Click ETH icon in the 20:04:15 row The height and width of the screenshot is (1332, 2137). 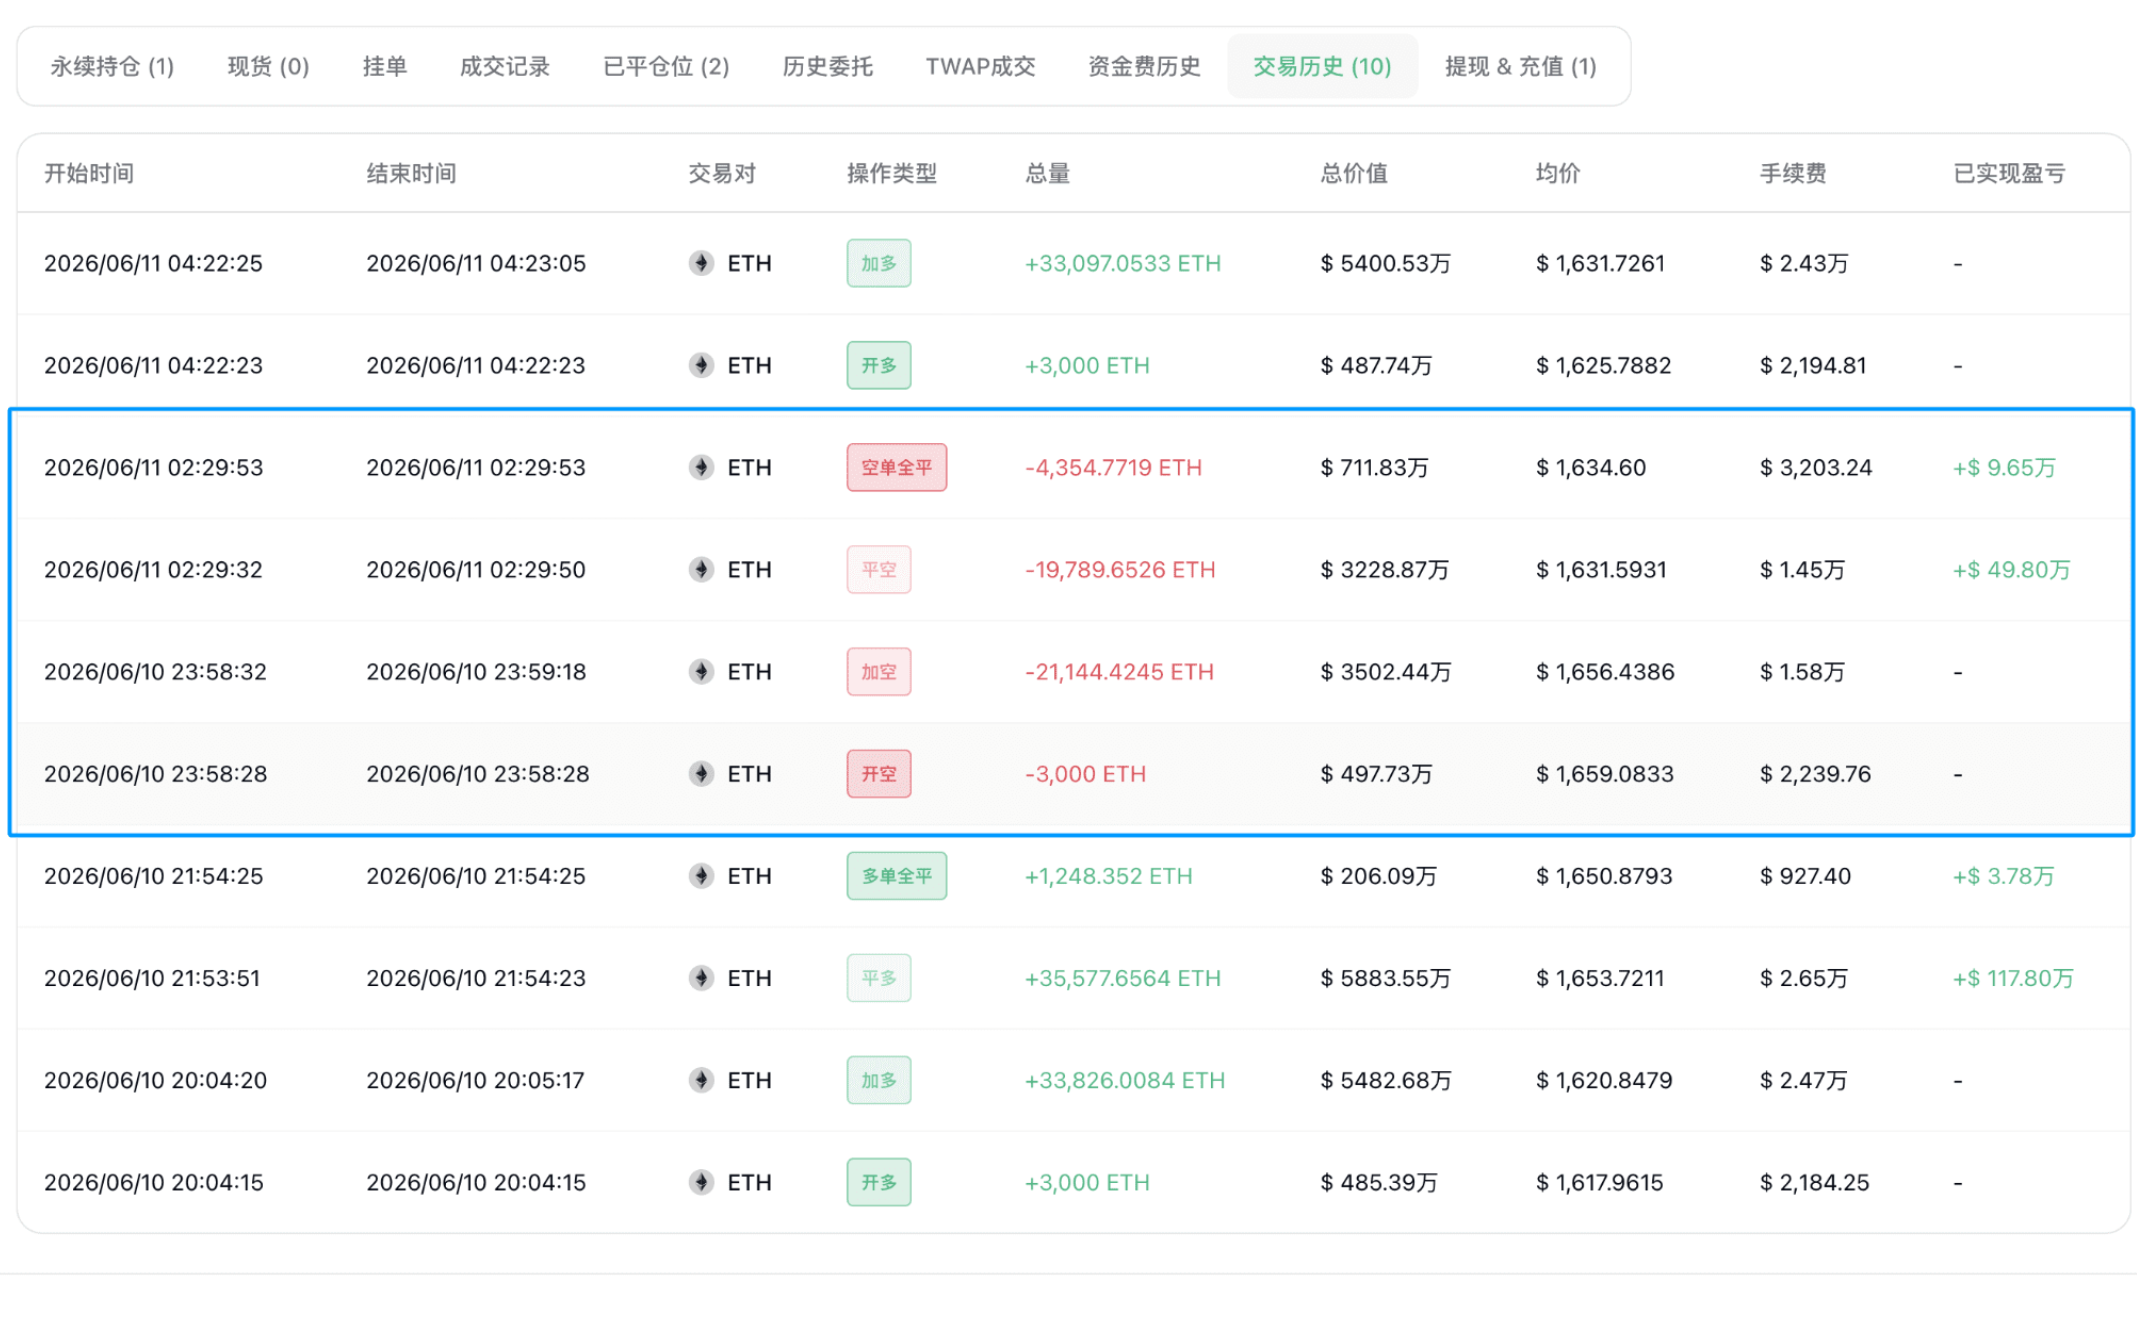pyautogui.click(x=701, y=1181)
